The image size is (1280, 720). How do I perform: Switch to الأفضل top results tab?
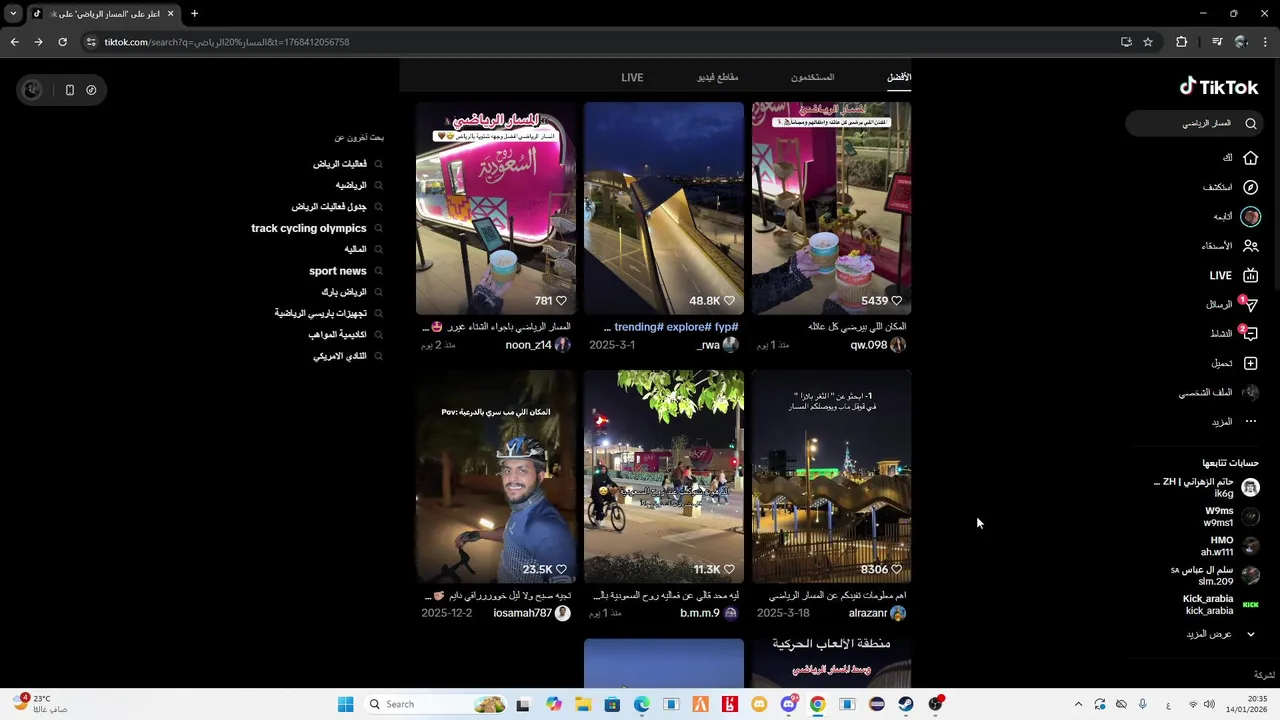coord(899,77)
